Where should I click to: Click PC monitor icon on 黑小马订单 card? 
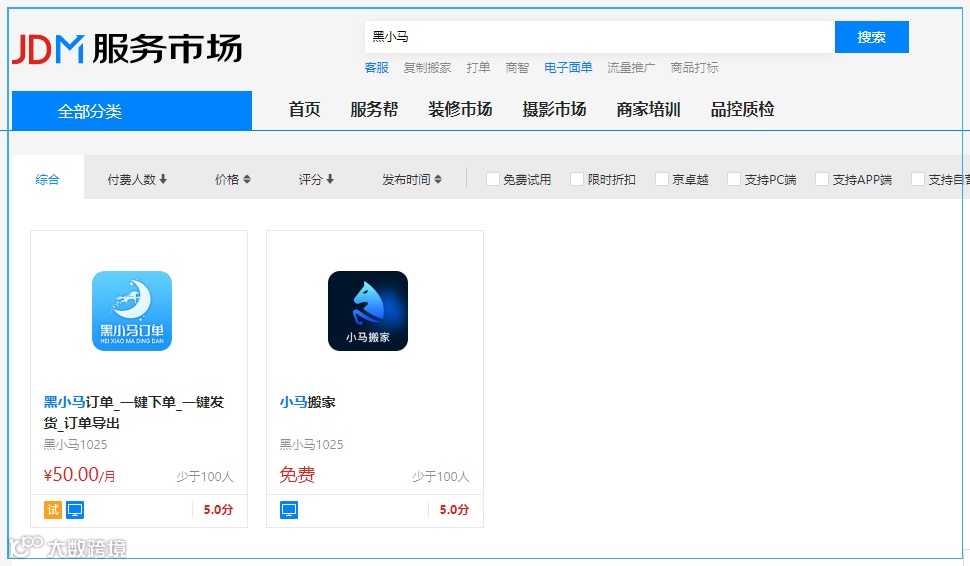(75, 510)
